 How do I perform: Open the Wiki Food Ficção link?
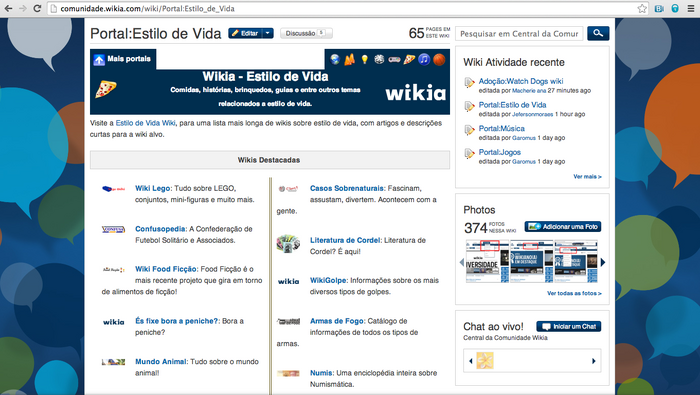pos(166,269)
